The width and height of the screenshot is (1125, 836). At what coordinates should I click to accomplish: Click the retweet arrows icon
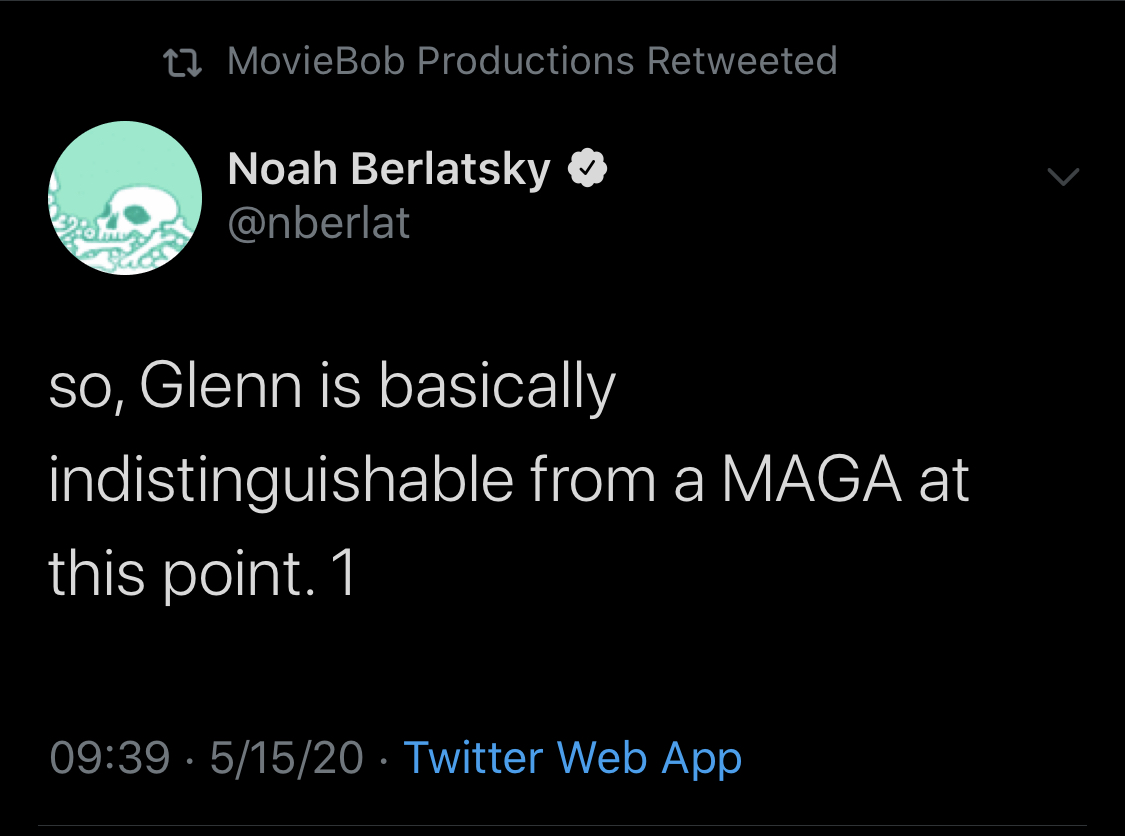tap(182, 62)
